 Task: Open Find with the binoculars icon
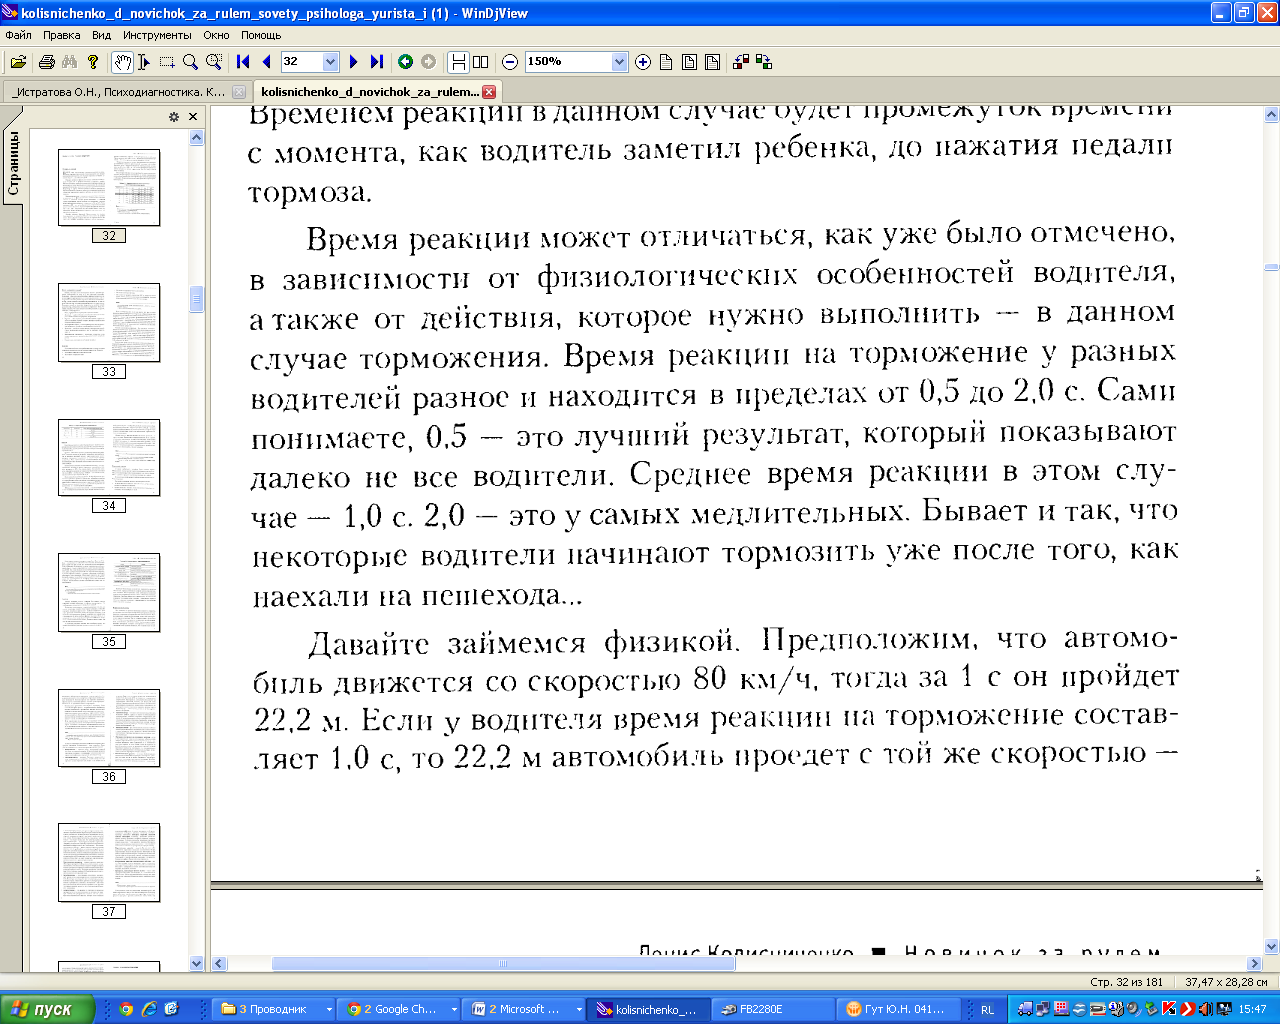[x=69, y=62]
